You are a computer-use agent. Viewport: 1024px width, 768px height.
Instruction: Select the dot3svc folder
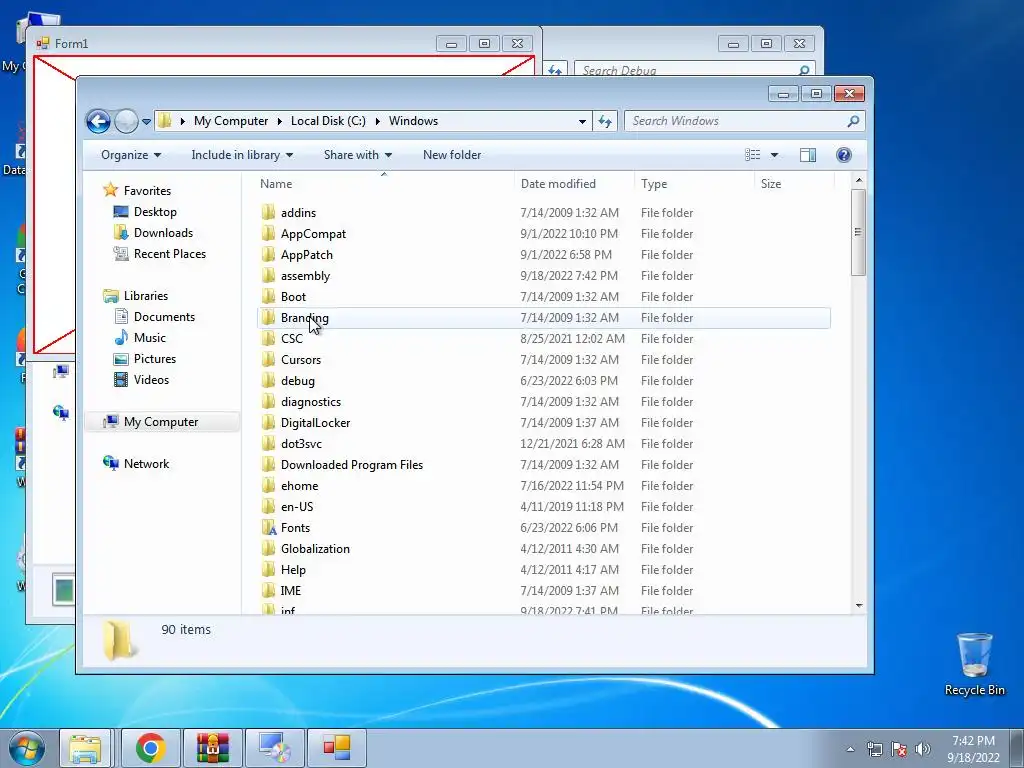tap(301, 443)
